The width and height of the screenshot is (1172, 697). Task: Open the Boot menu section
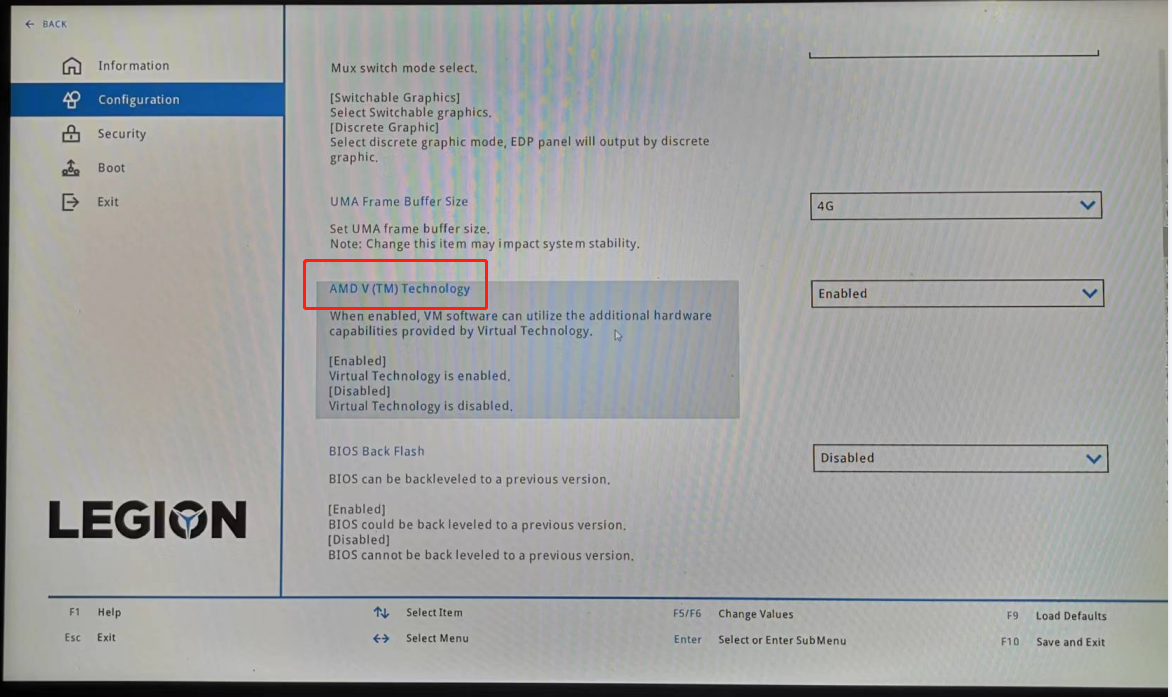112,168
